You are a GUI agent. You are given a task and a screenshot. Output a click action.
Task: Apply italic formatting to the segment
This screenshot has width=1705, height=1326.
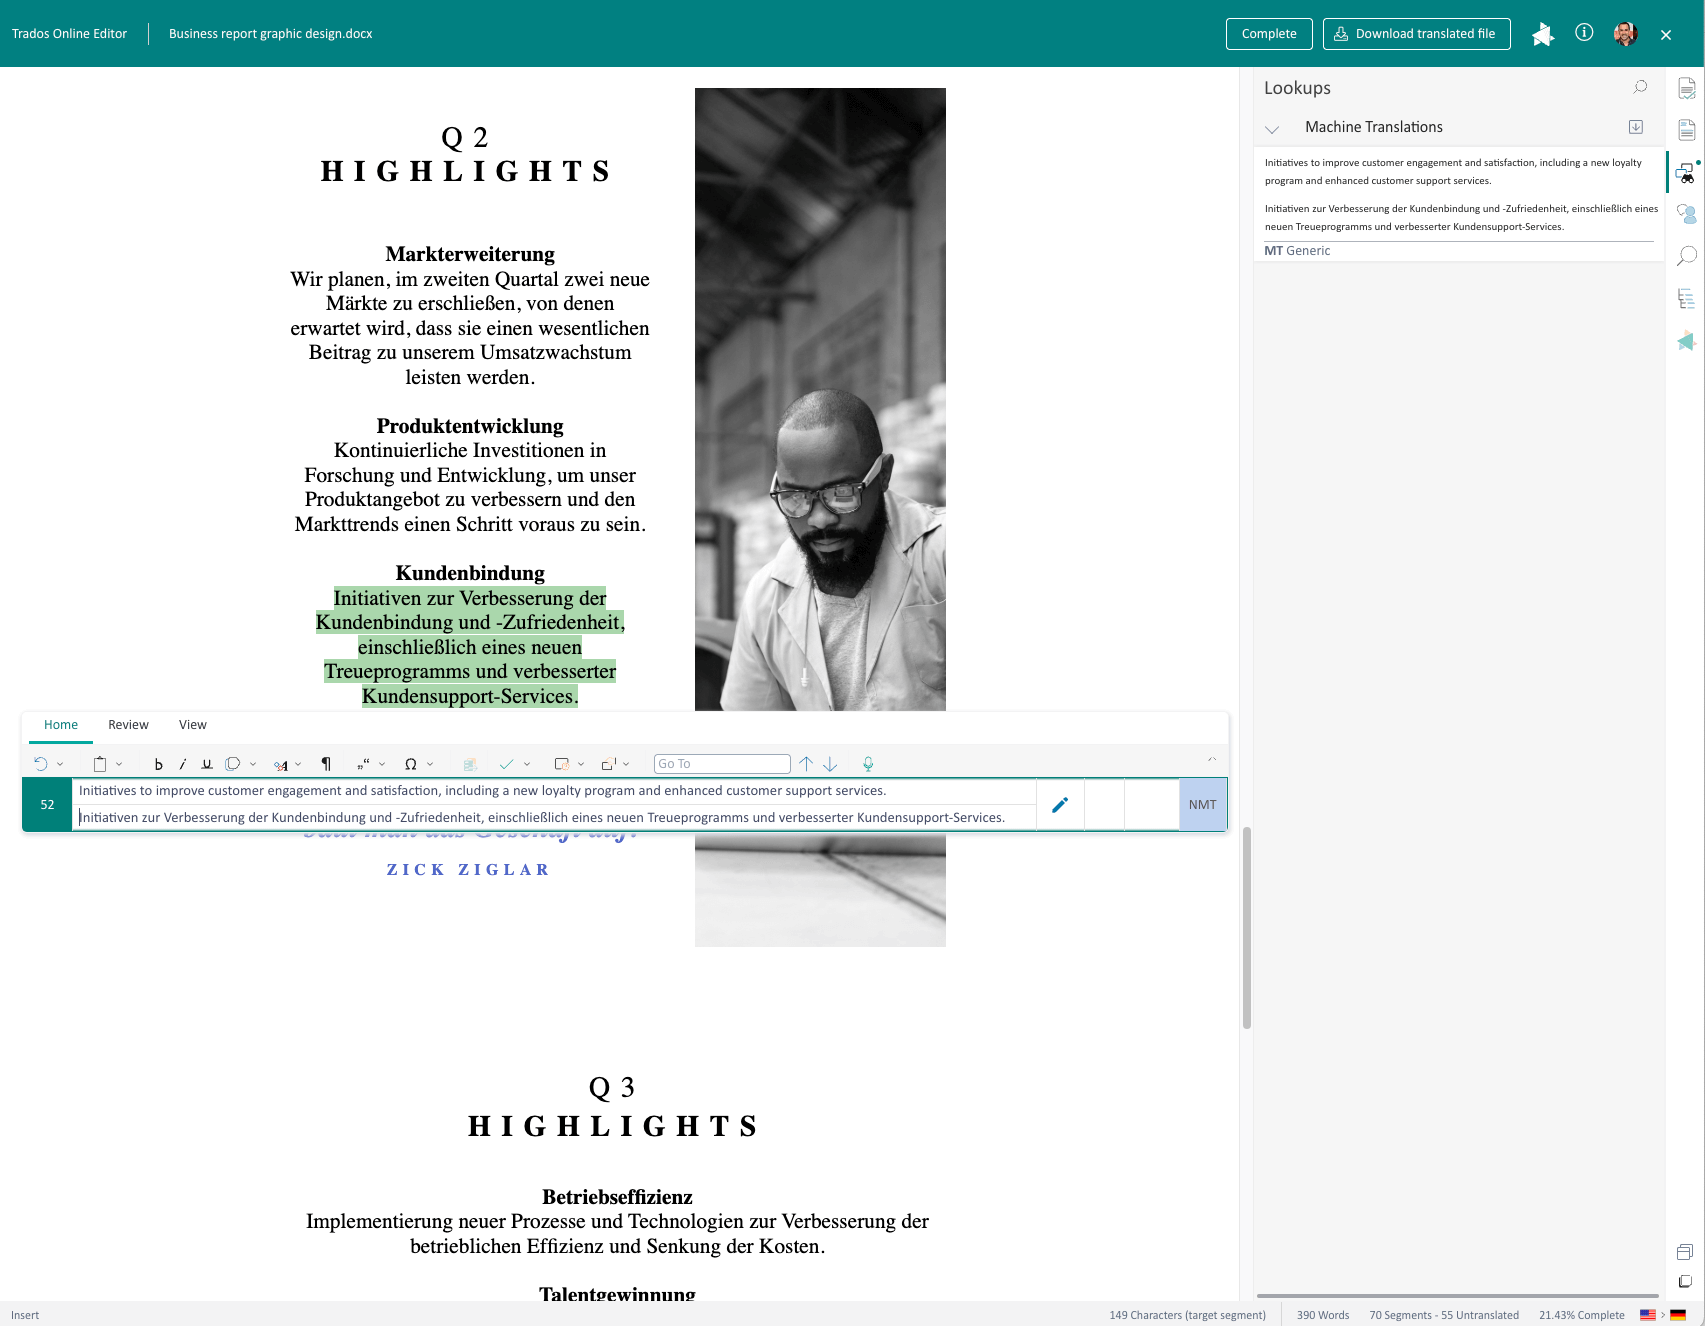[x=182, y=764]
